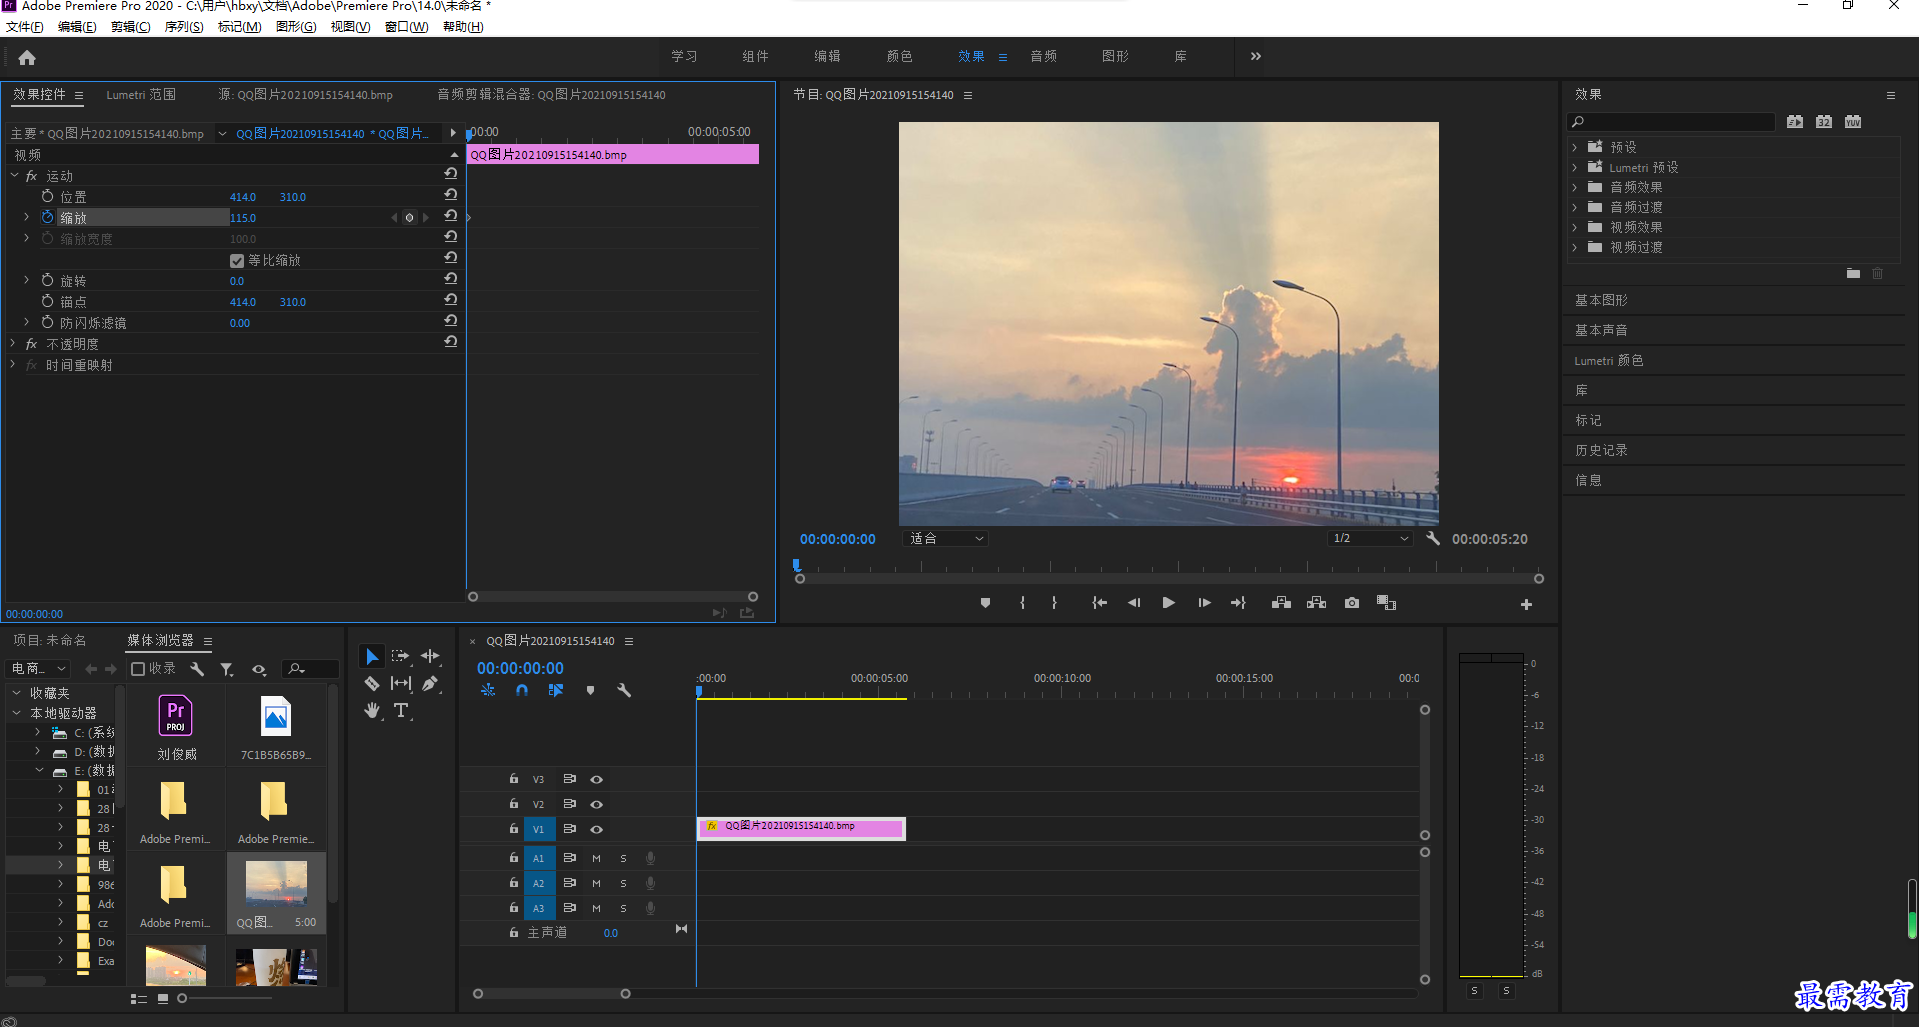
Task: Expand the 音频效果 folder
Action: tap(1574, 187)
